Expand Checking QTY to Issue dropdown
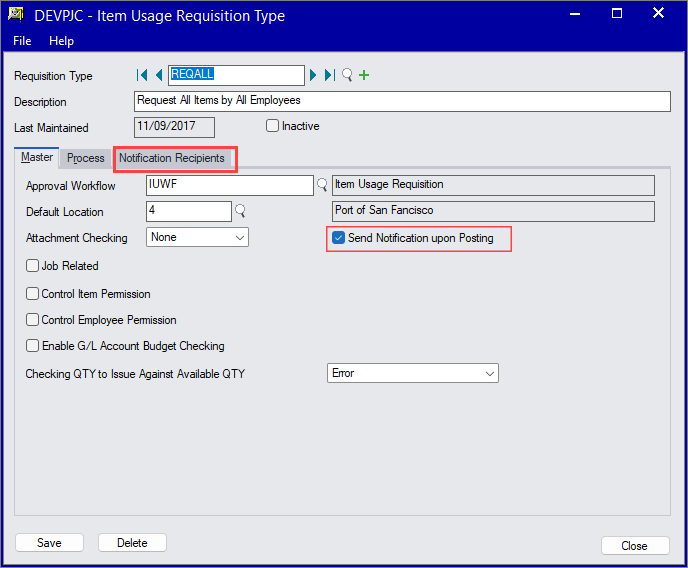The width and height of the screenshot is (688, 568). tap(489, 373)
